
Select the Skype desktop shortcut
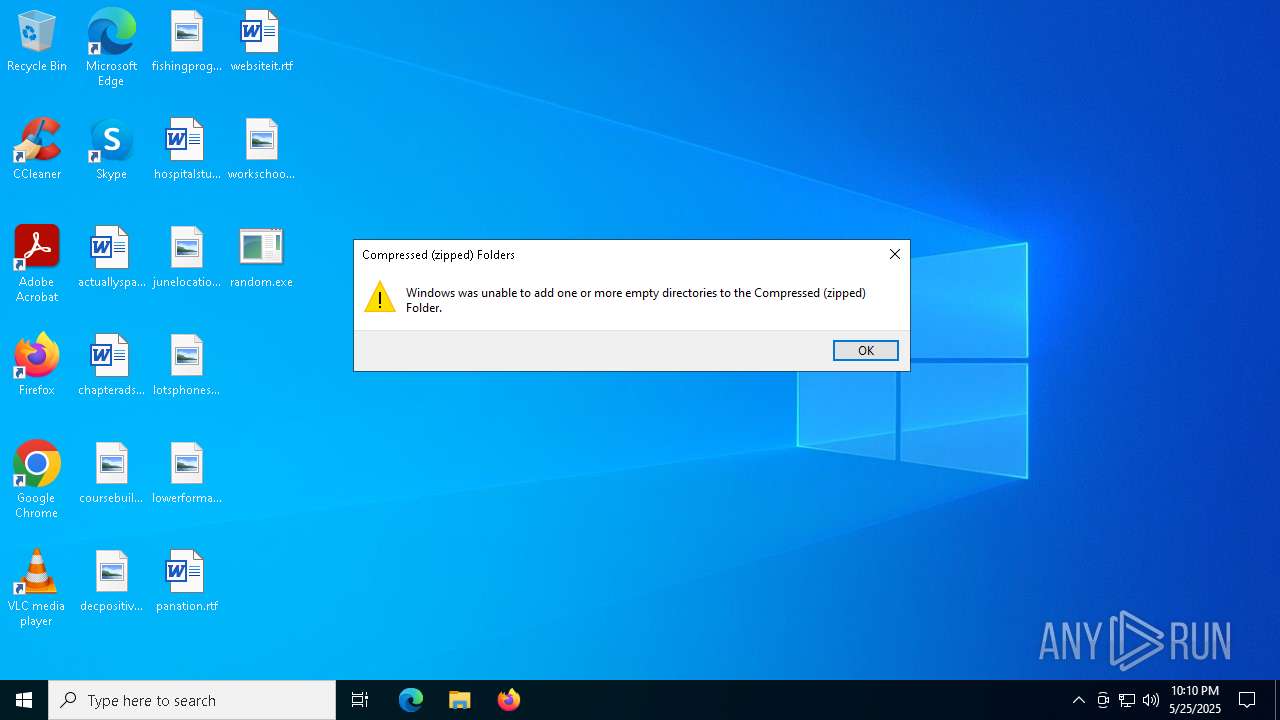click(x=111, y=150)
